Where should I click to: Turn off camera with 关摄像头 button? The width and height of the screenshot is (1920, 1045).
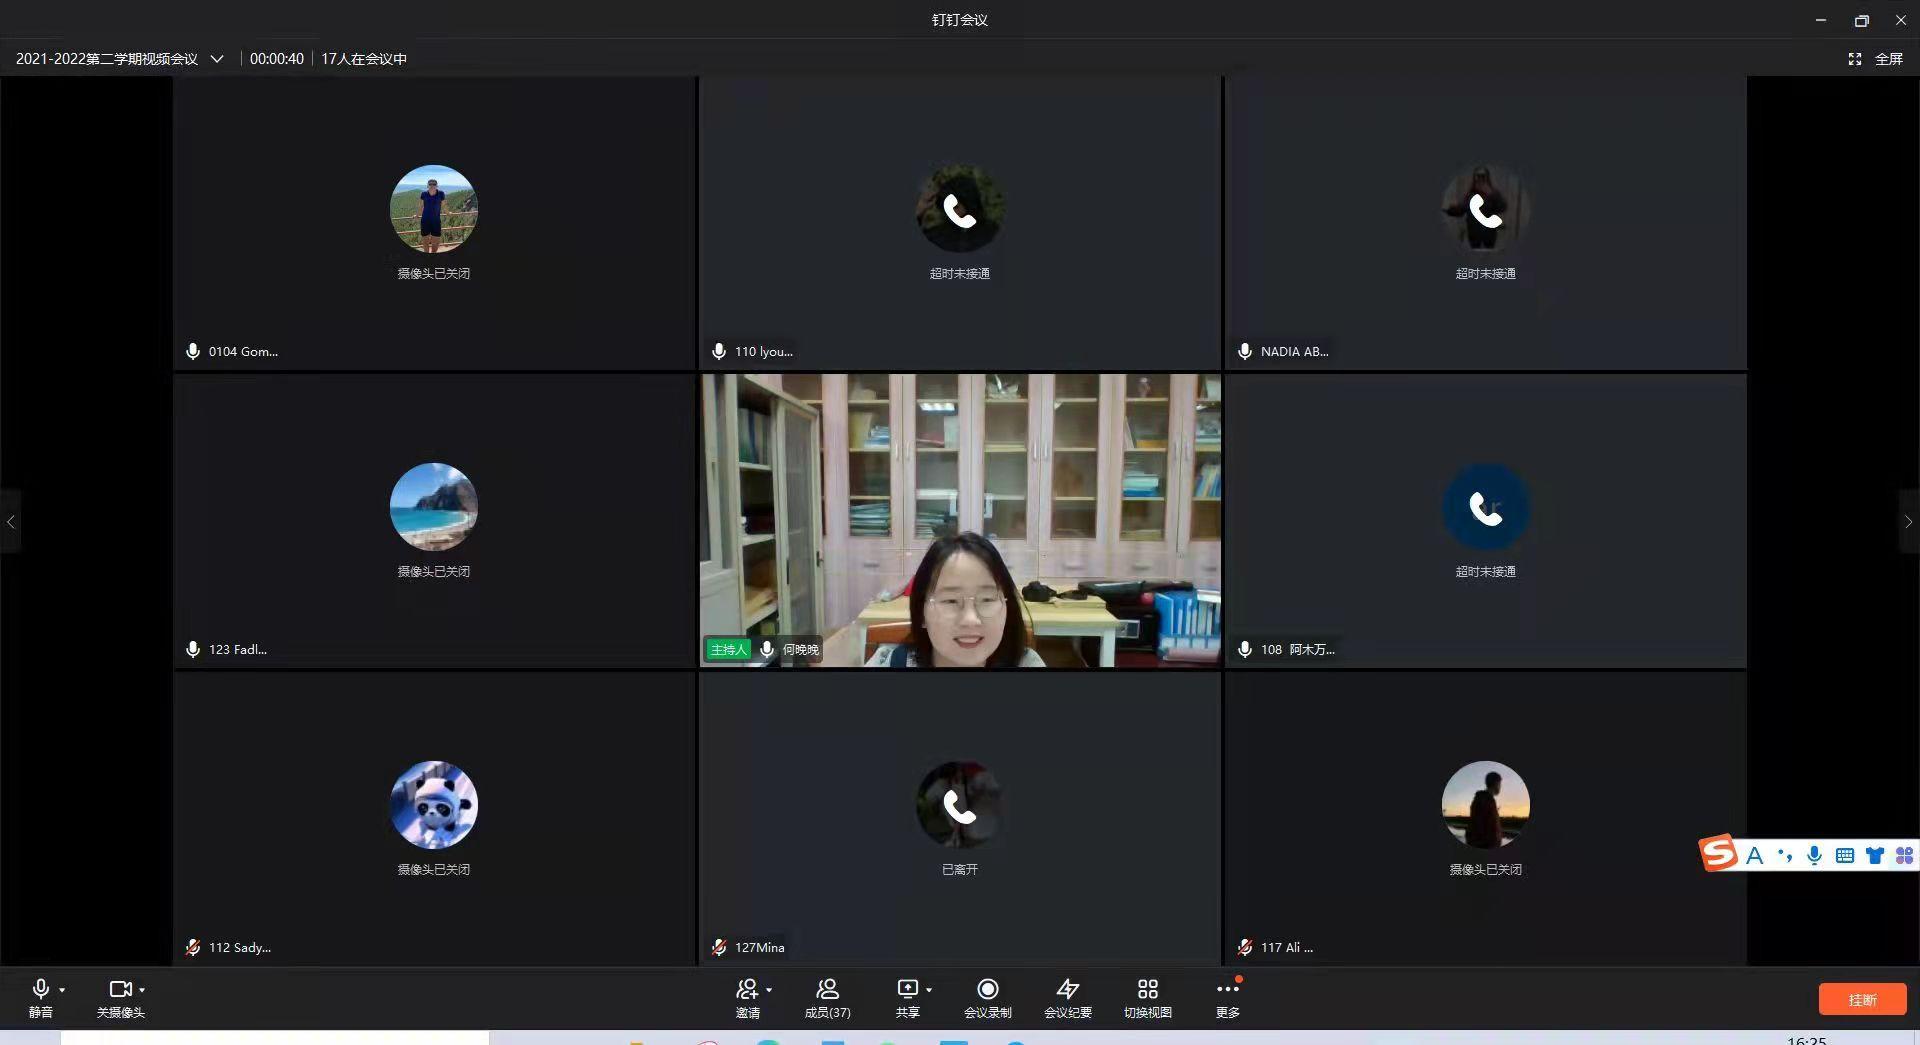point(120,998)
